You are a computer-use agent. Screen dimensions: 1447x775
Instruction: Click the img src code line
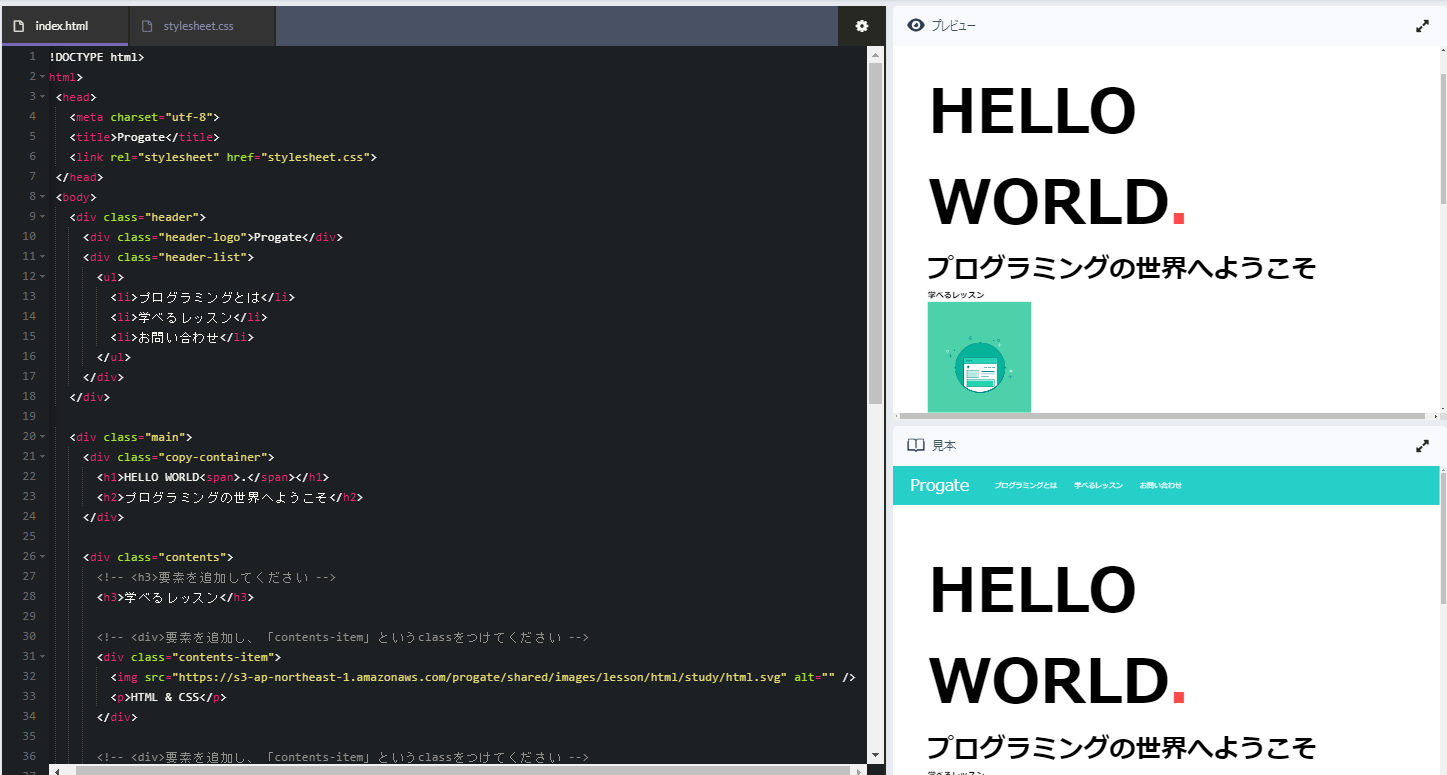pos(483,677)
